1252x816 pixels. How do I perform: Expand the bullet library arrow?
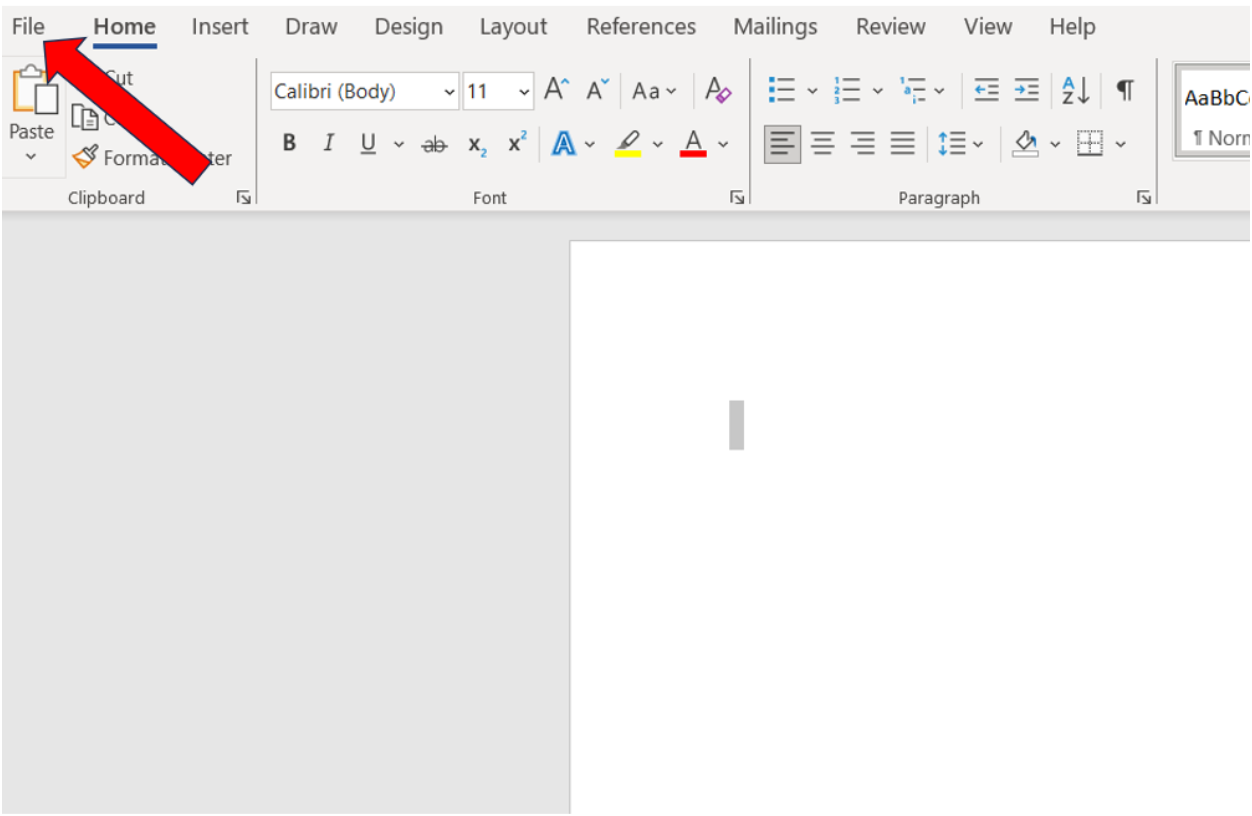[x=812, y=91]
